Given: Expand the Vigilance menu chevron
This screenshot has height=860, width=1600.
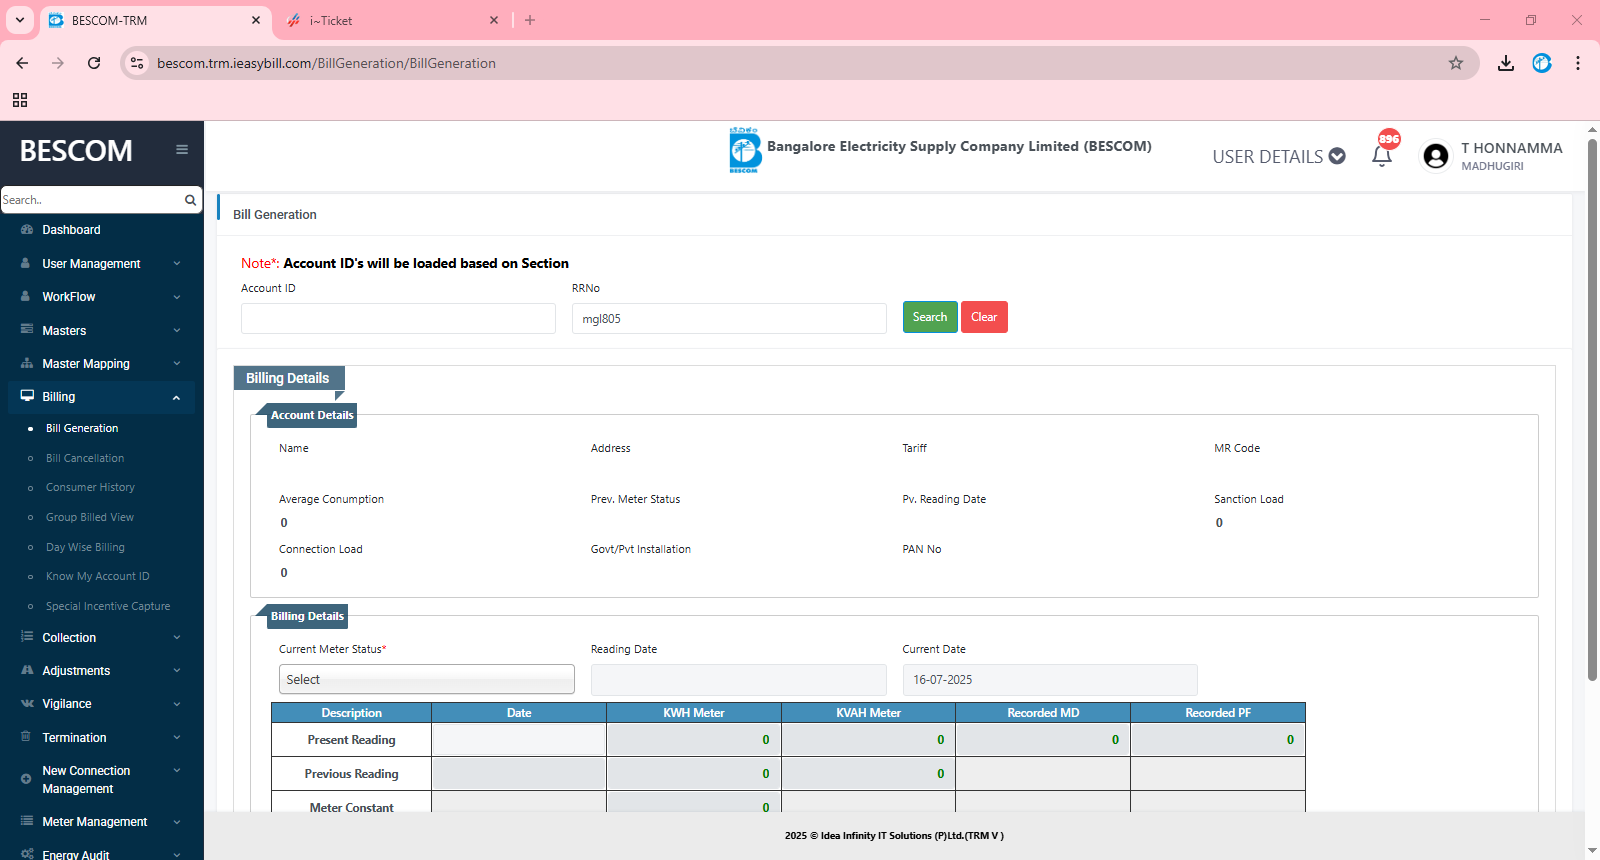Looking at the screenshot, I should pyautogui.click(x=177, y=704).
